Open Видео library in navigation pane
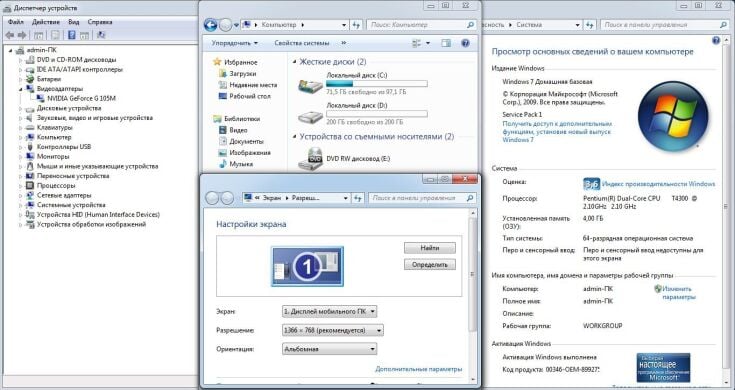This screenshot has height=390, width=735. 233,130
